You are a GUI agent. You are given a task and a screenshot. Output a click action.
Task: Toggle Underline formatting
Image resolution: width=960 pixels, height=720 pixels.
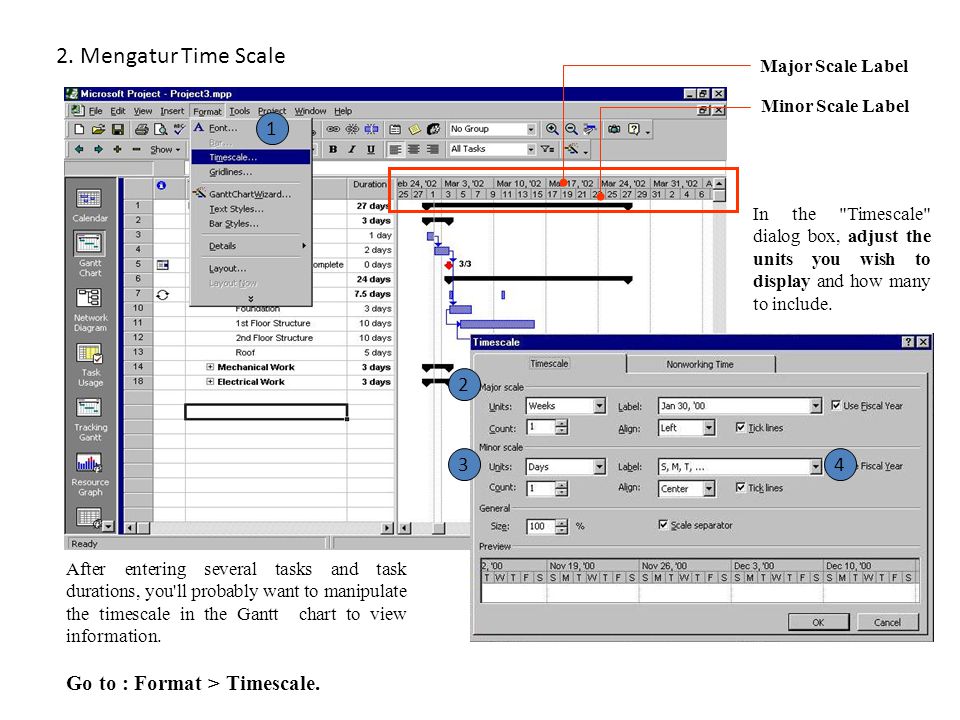(371, 149)
